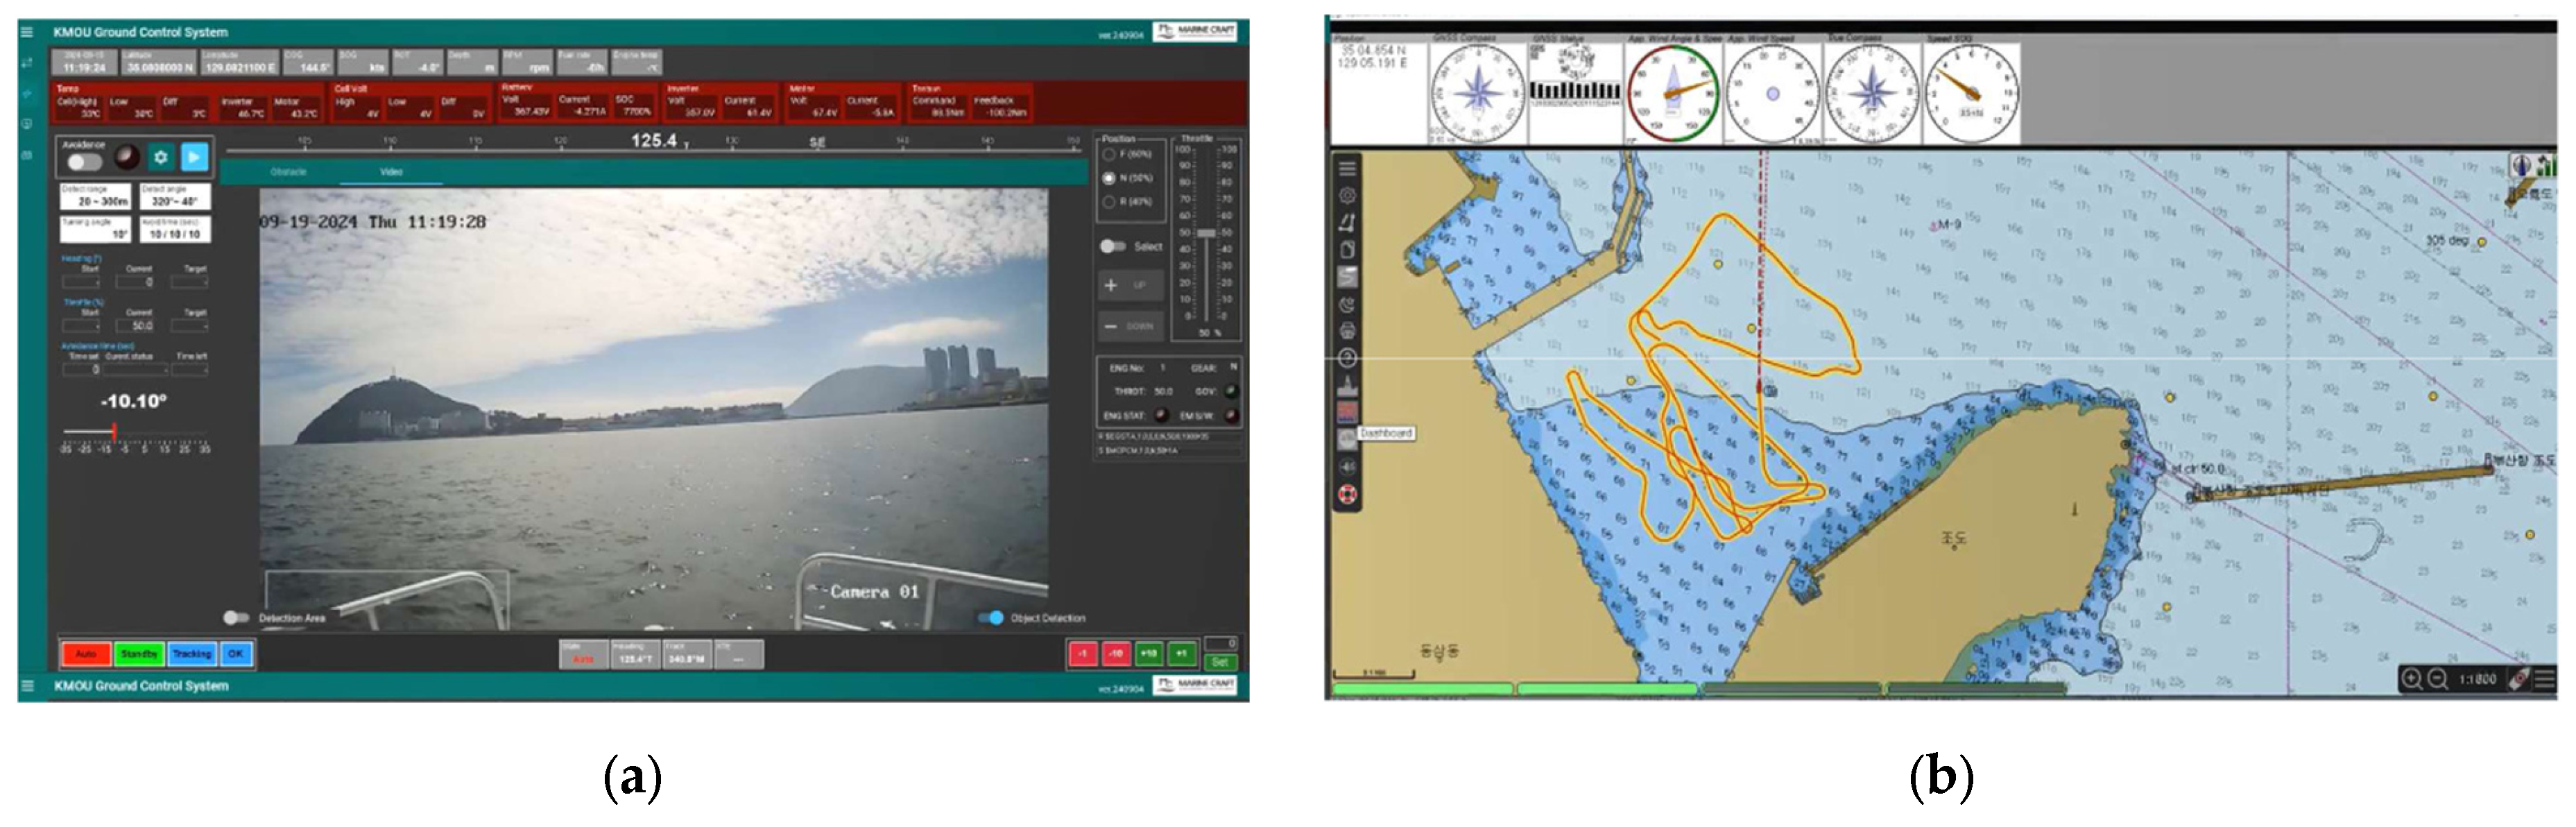Click the green Set button
2576x827 pixels.
pos(1220,662)
